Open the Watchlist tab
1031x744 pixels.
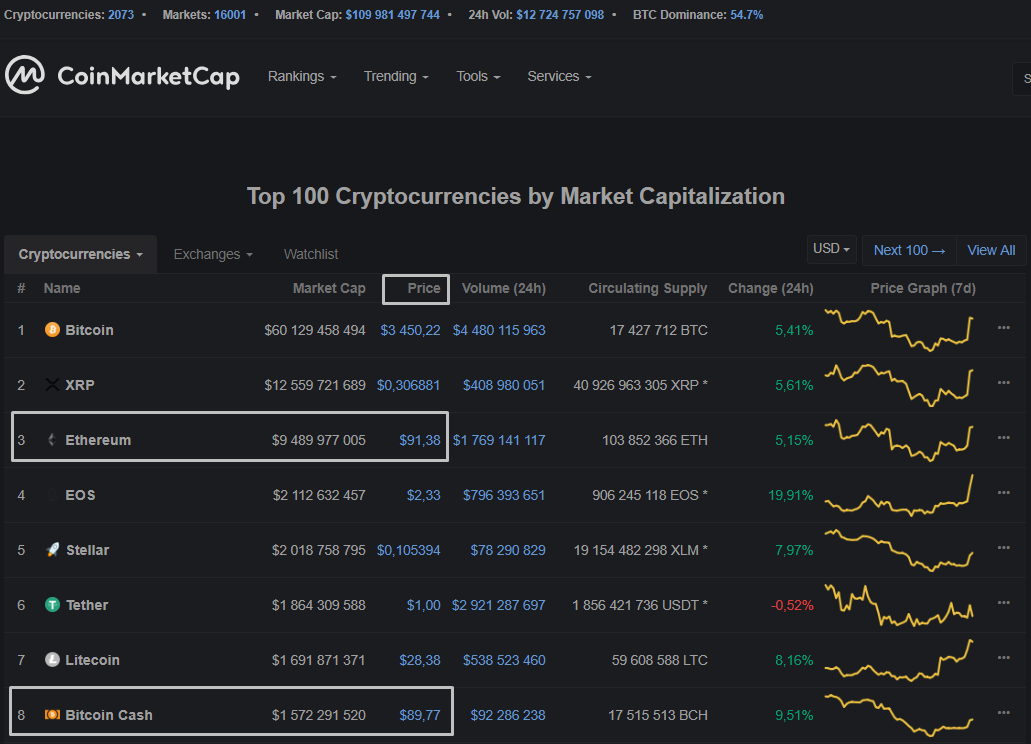click(x=310, y=253)
